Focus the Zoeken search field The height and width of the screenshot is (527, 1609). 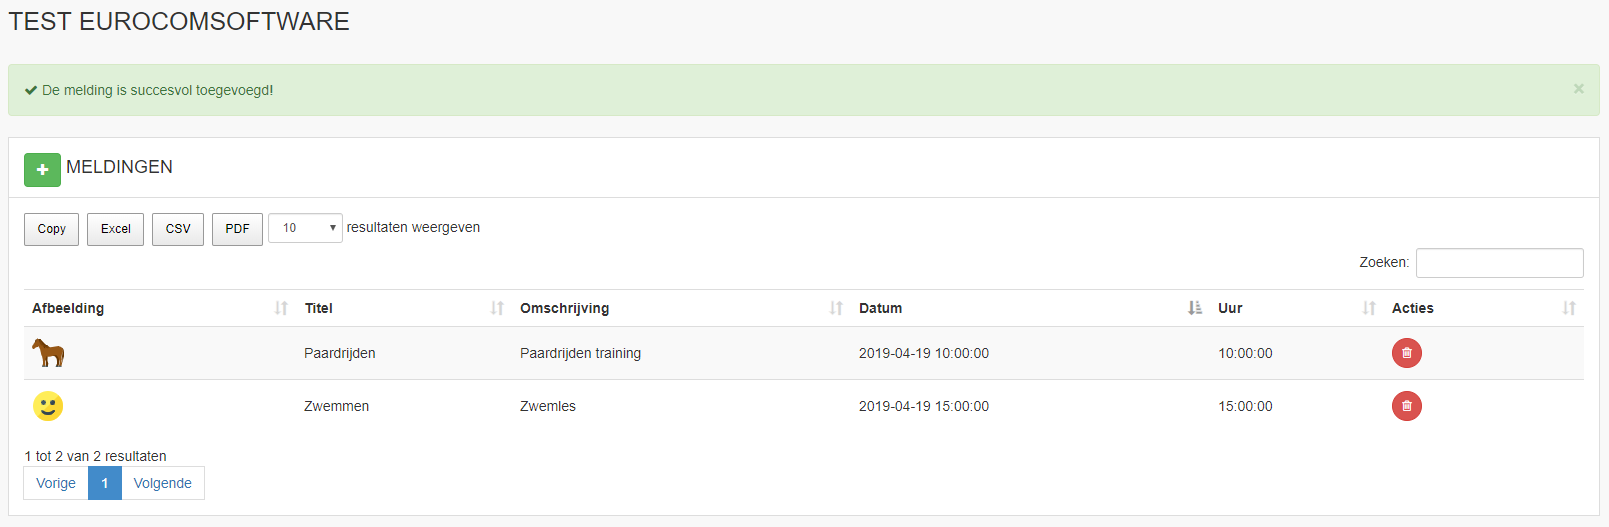[1499, 263]
